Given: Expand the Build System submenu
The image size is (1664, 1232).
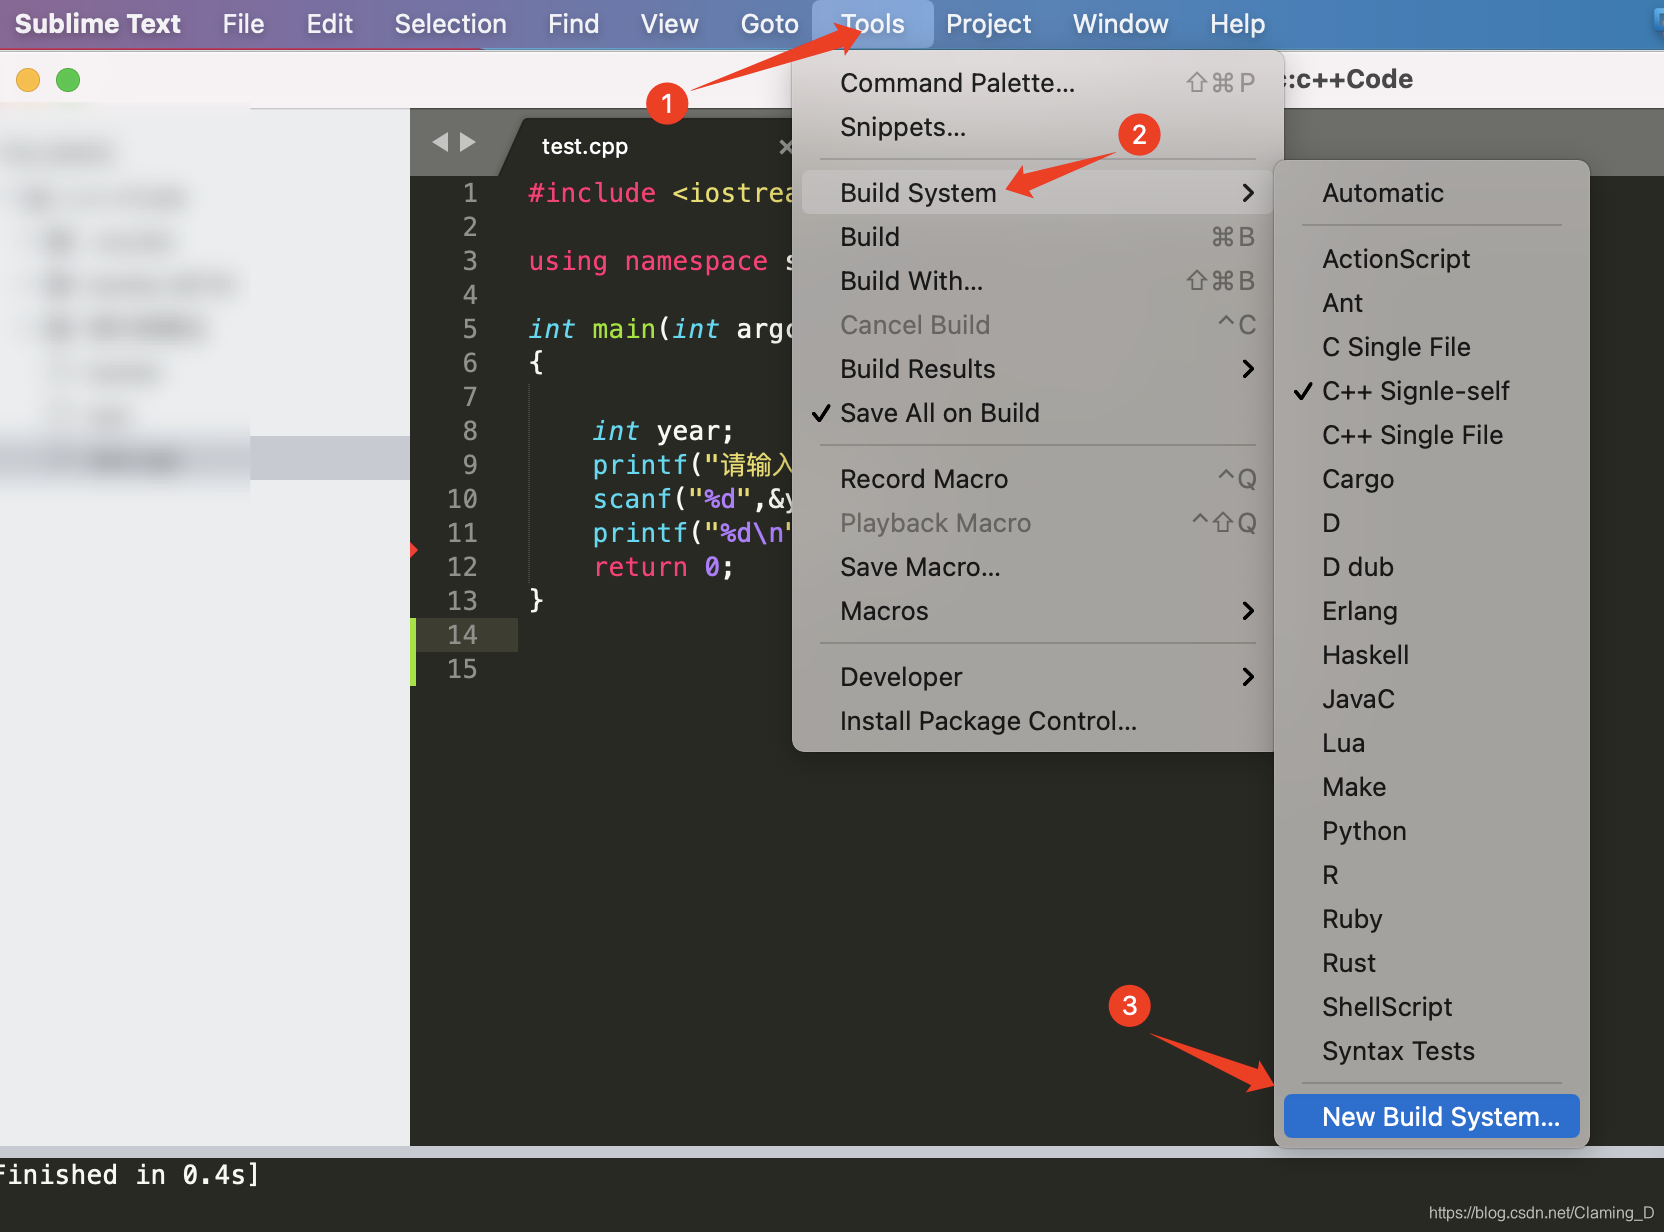Looking at the screenshot, I should tap(1037, 192).
